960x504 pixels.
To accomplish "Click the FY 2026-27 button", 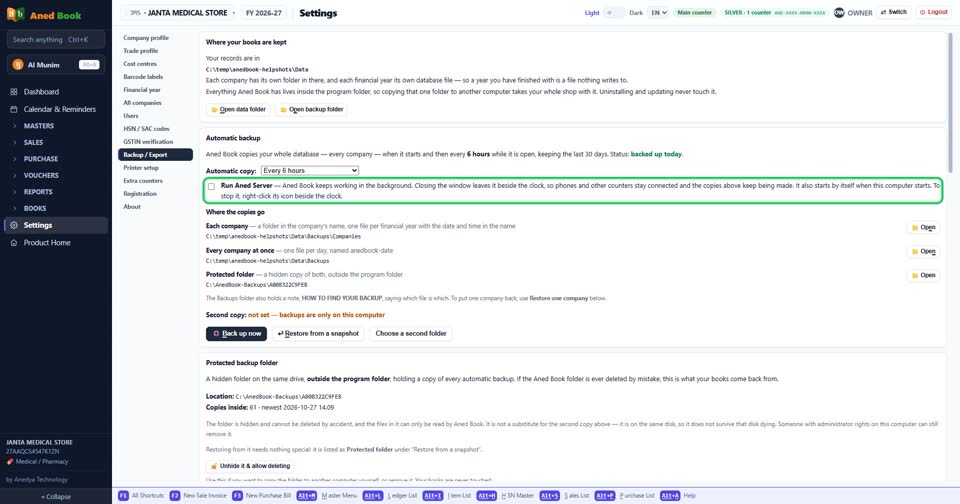I will click(x=264, y=13).
